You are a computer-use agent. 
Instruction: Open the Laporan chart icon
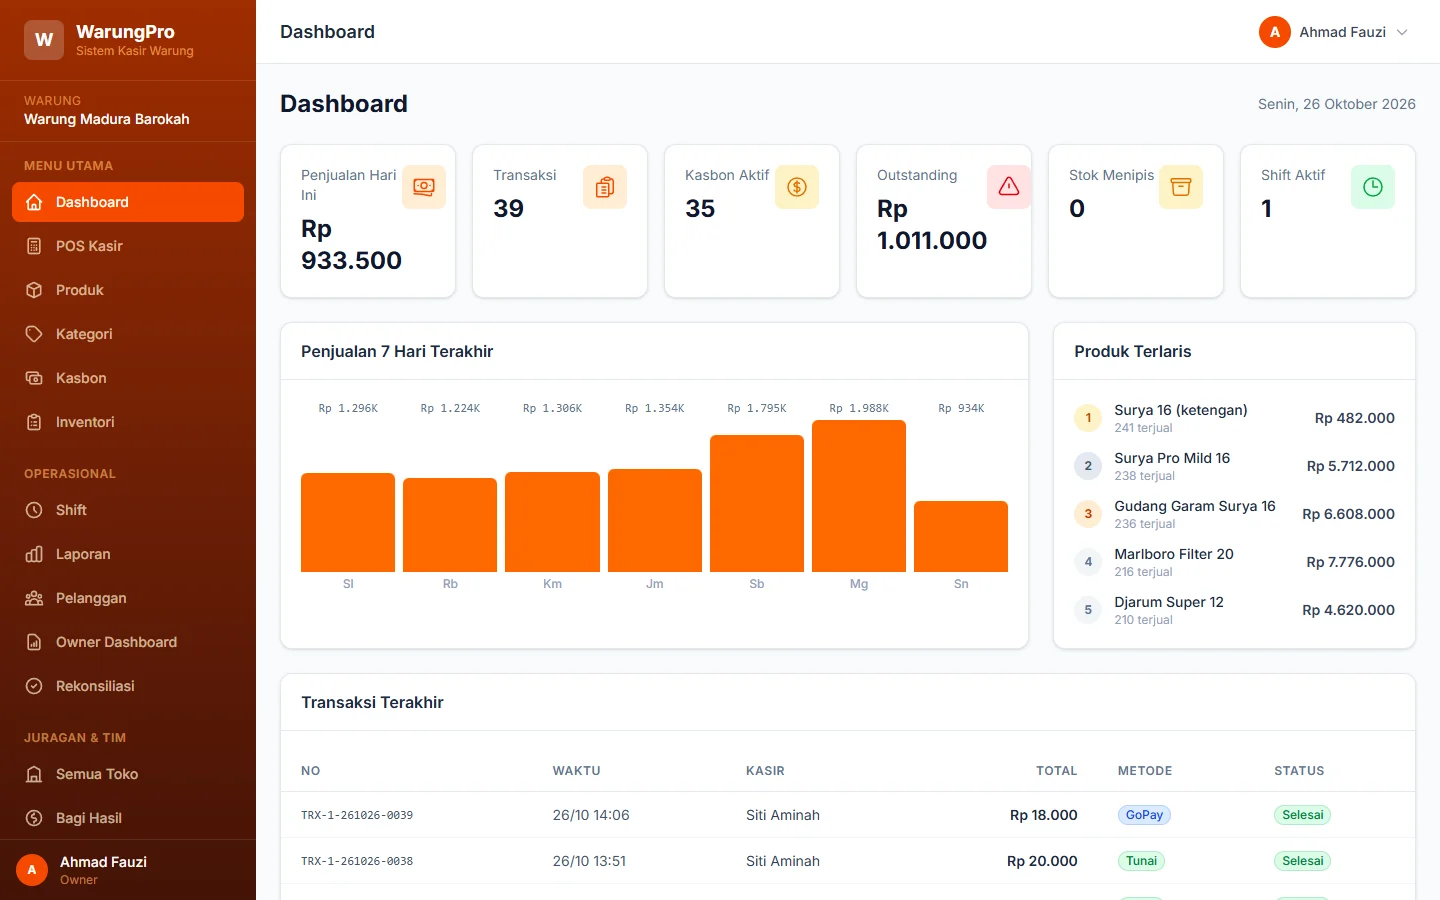(34, 554)
